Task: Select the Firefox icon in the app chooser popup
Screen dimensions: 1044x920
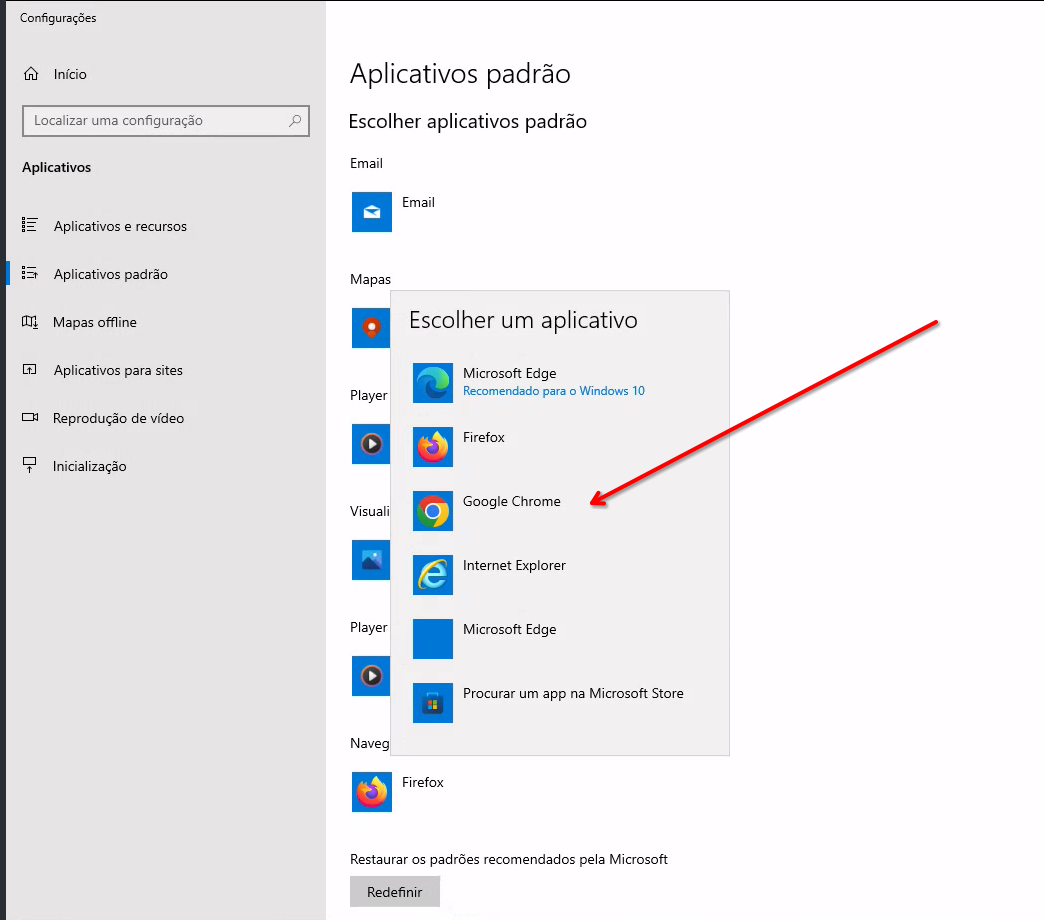Action: click(x=433, y=447)
